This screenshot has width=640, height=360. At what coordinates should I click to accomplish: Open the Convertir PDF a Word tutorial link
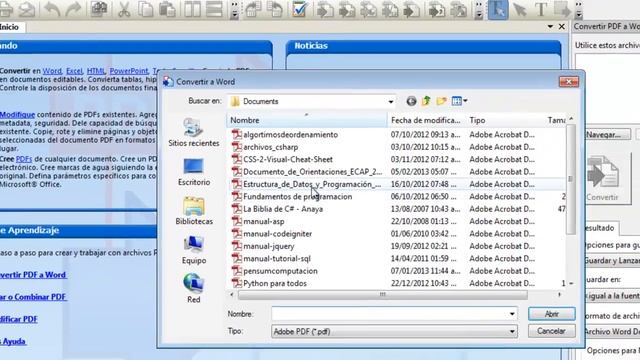[x=33, y=275]
